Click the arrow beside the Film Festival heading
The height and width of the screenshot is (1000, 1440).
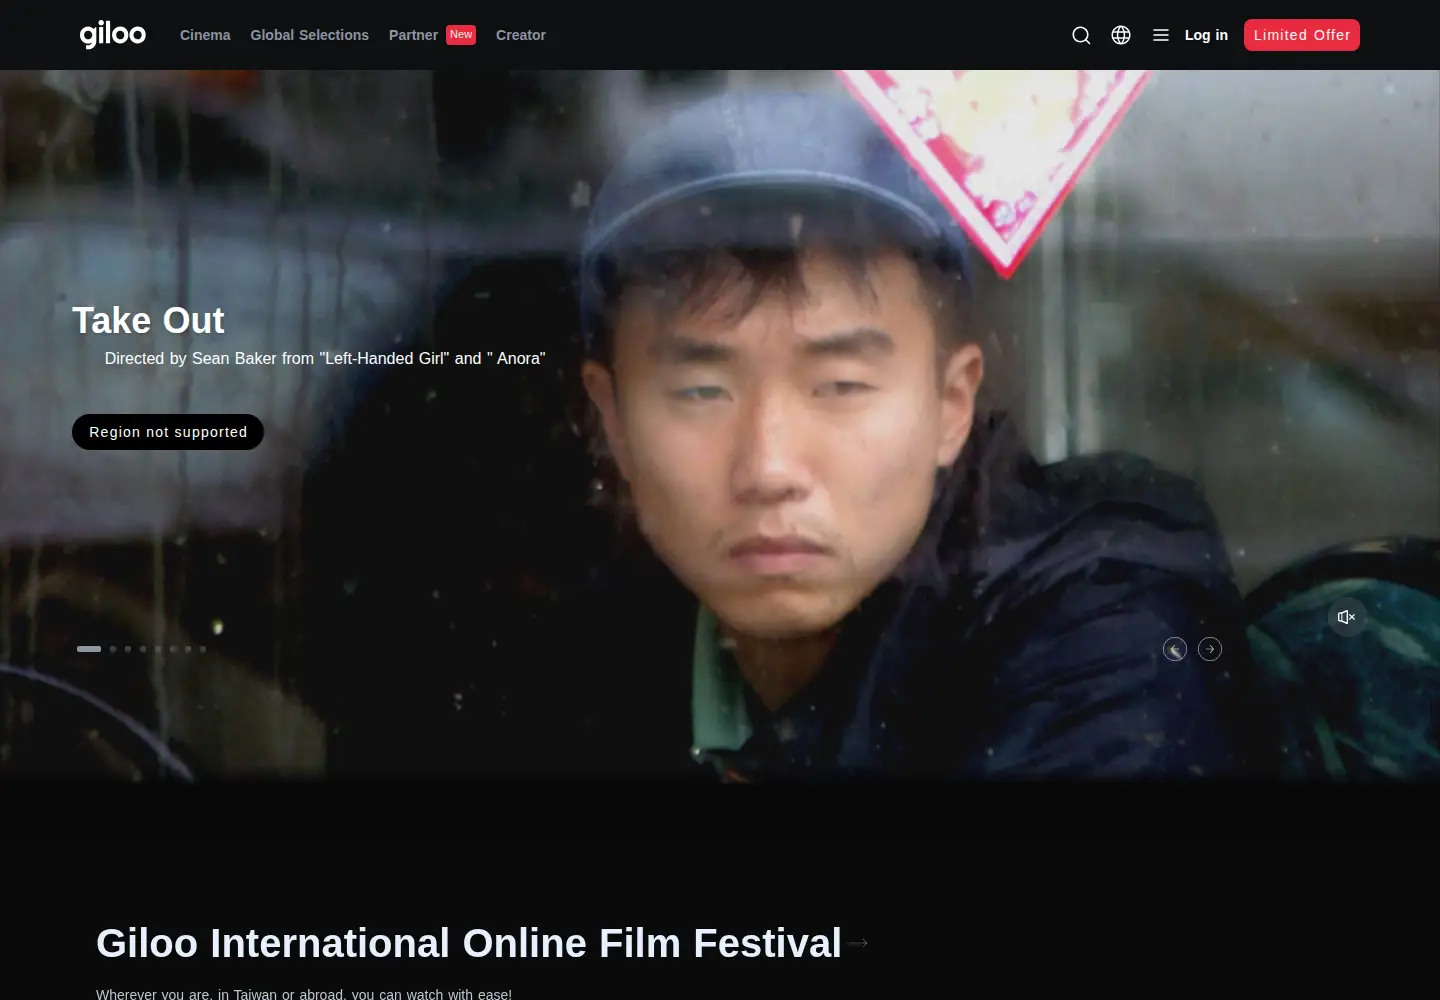click(858, 943)
